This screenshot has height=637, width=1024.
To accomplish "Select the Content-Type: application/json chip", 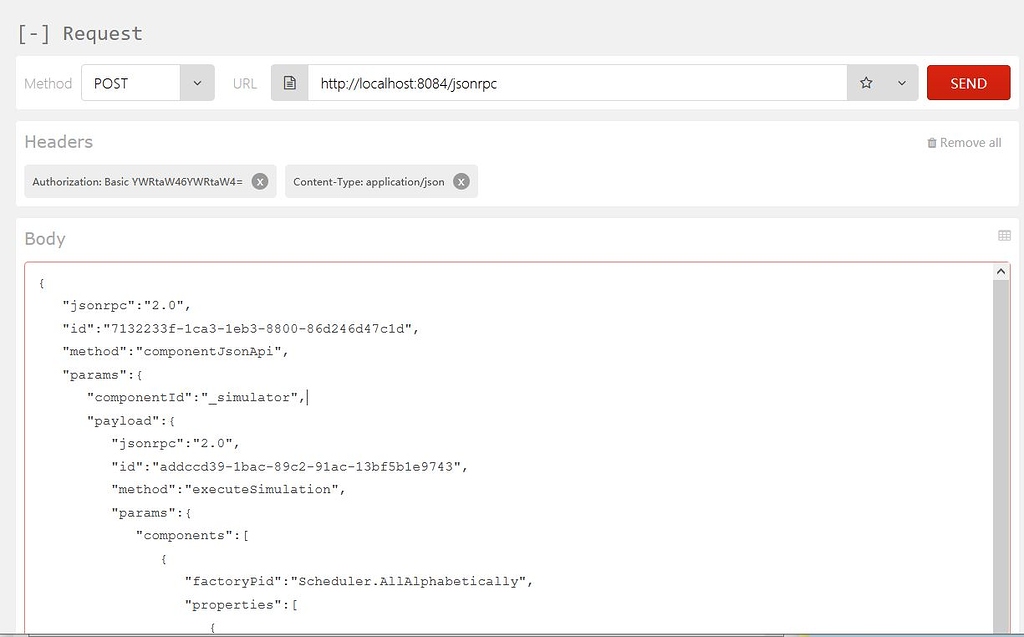I will 368,182.
